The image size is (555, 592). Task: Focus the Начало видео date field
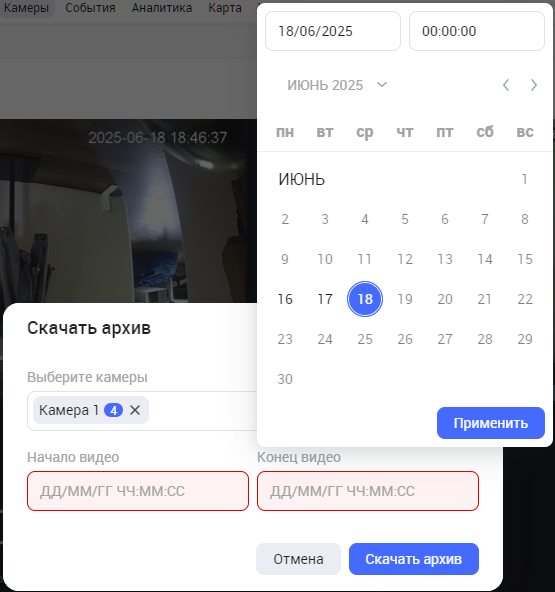click(138, 491)
